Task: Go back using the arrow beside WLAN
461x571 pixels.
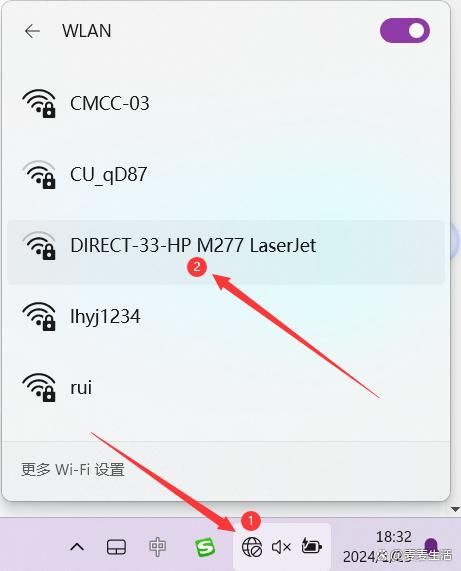Action: [x=32, y=31]
